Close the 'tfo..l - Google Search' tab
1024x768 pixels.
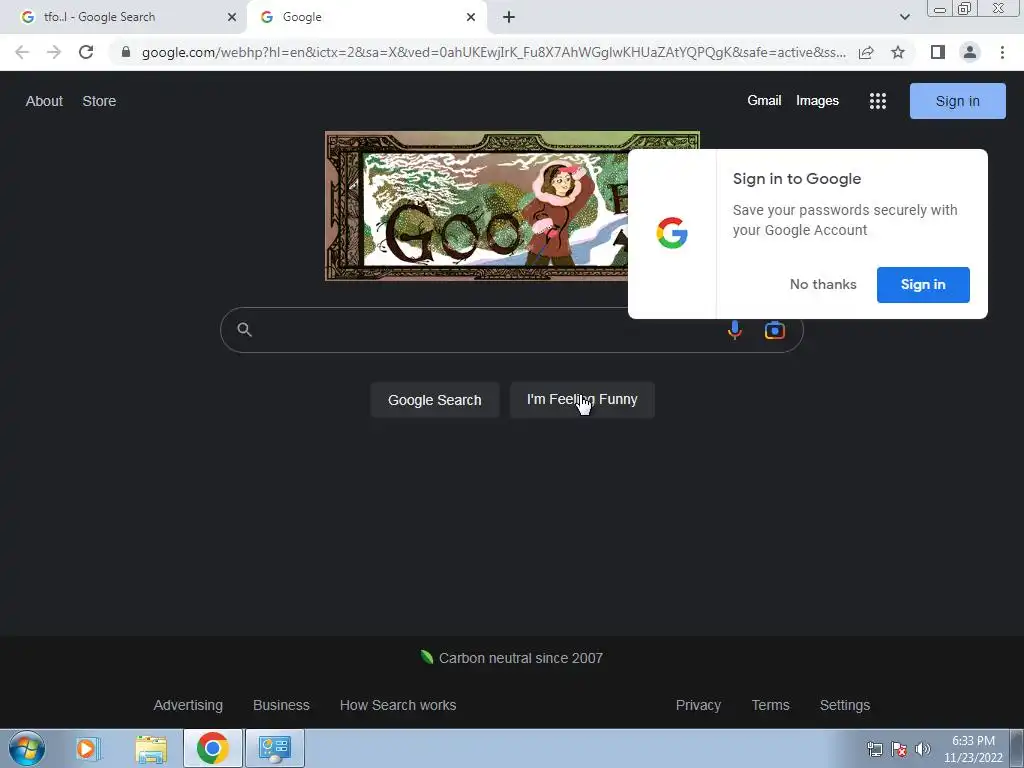[x=232, y=17]
